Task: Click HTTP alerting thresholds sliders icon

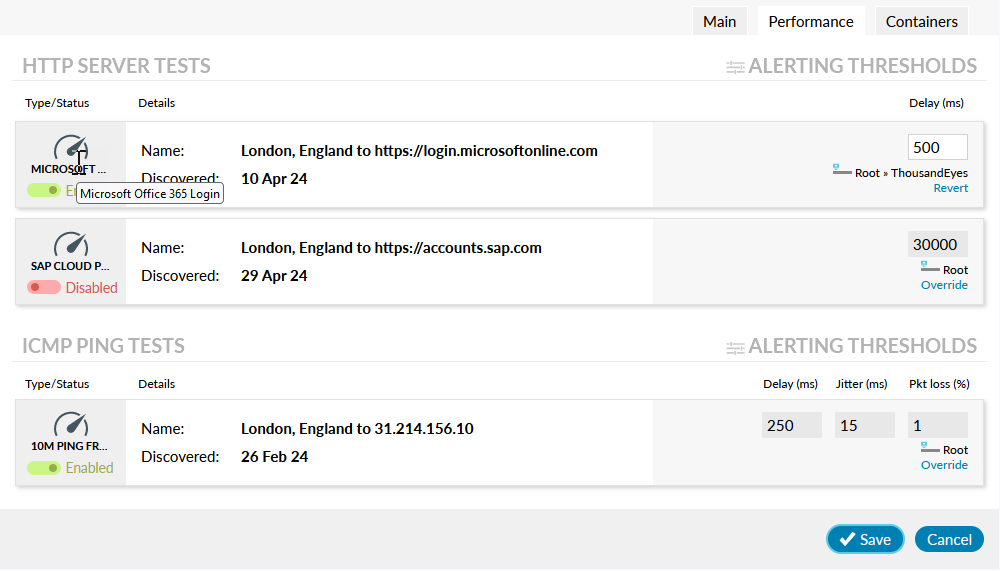Action: 735,67
